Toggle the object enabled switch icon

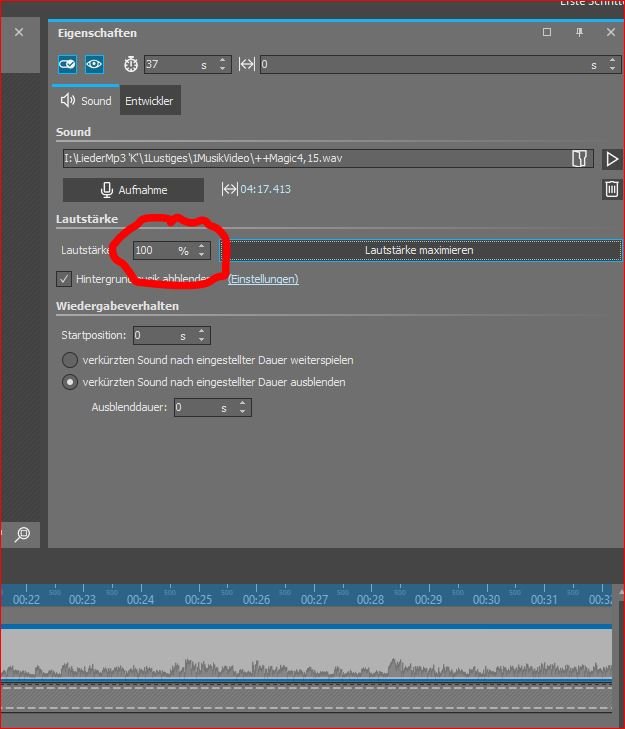point(67,64)
